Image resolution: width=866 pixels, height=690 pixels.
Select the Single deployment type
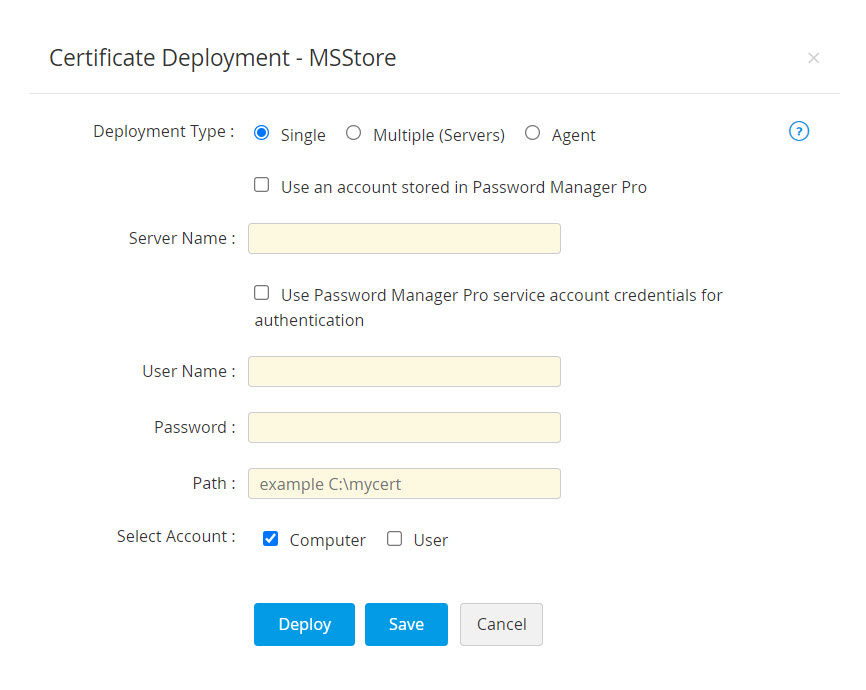tap(262, 133)
